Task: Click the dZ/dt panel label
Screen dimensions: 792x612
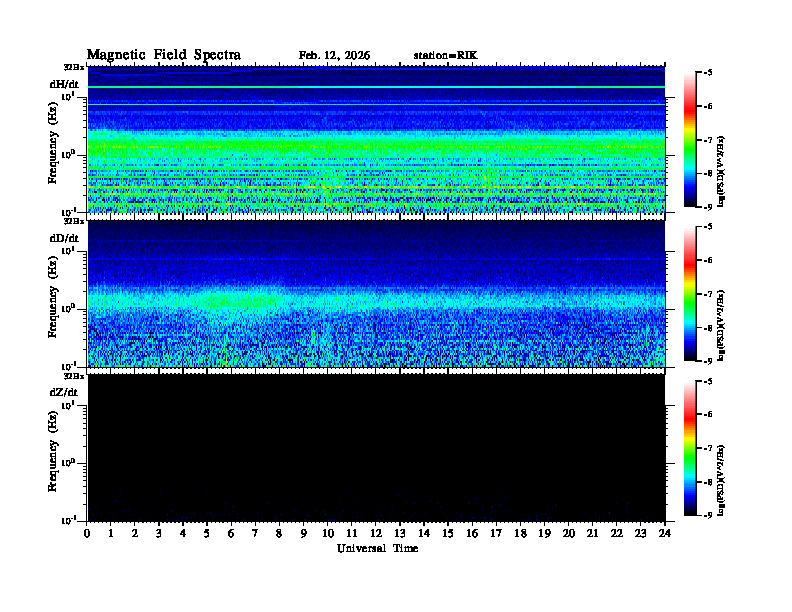Action: [64, 392]
